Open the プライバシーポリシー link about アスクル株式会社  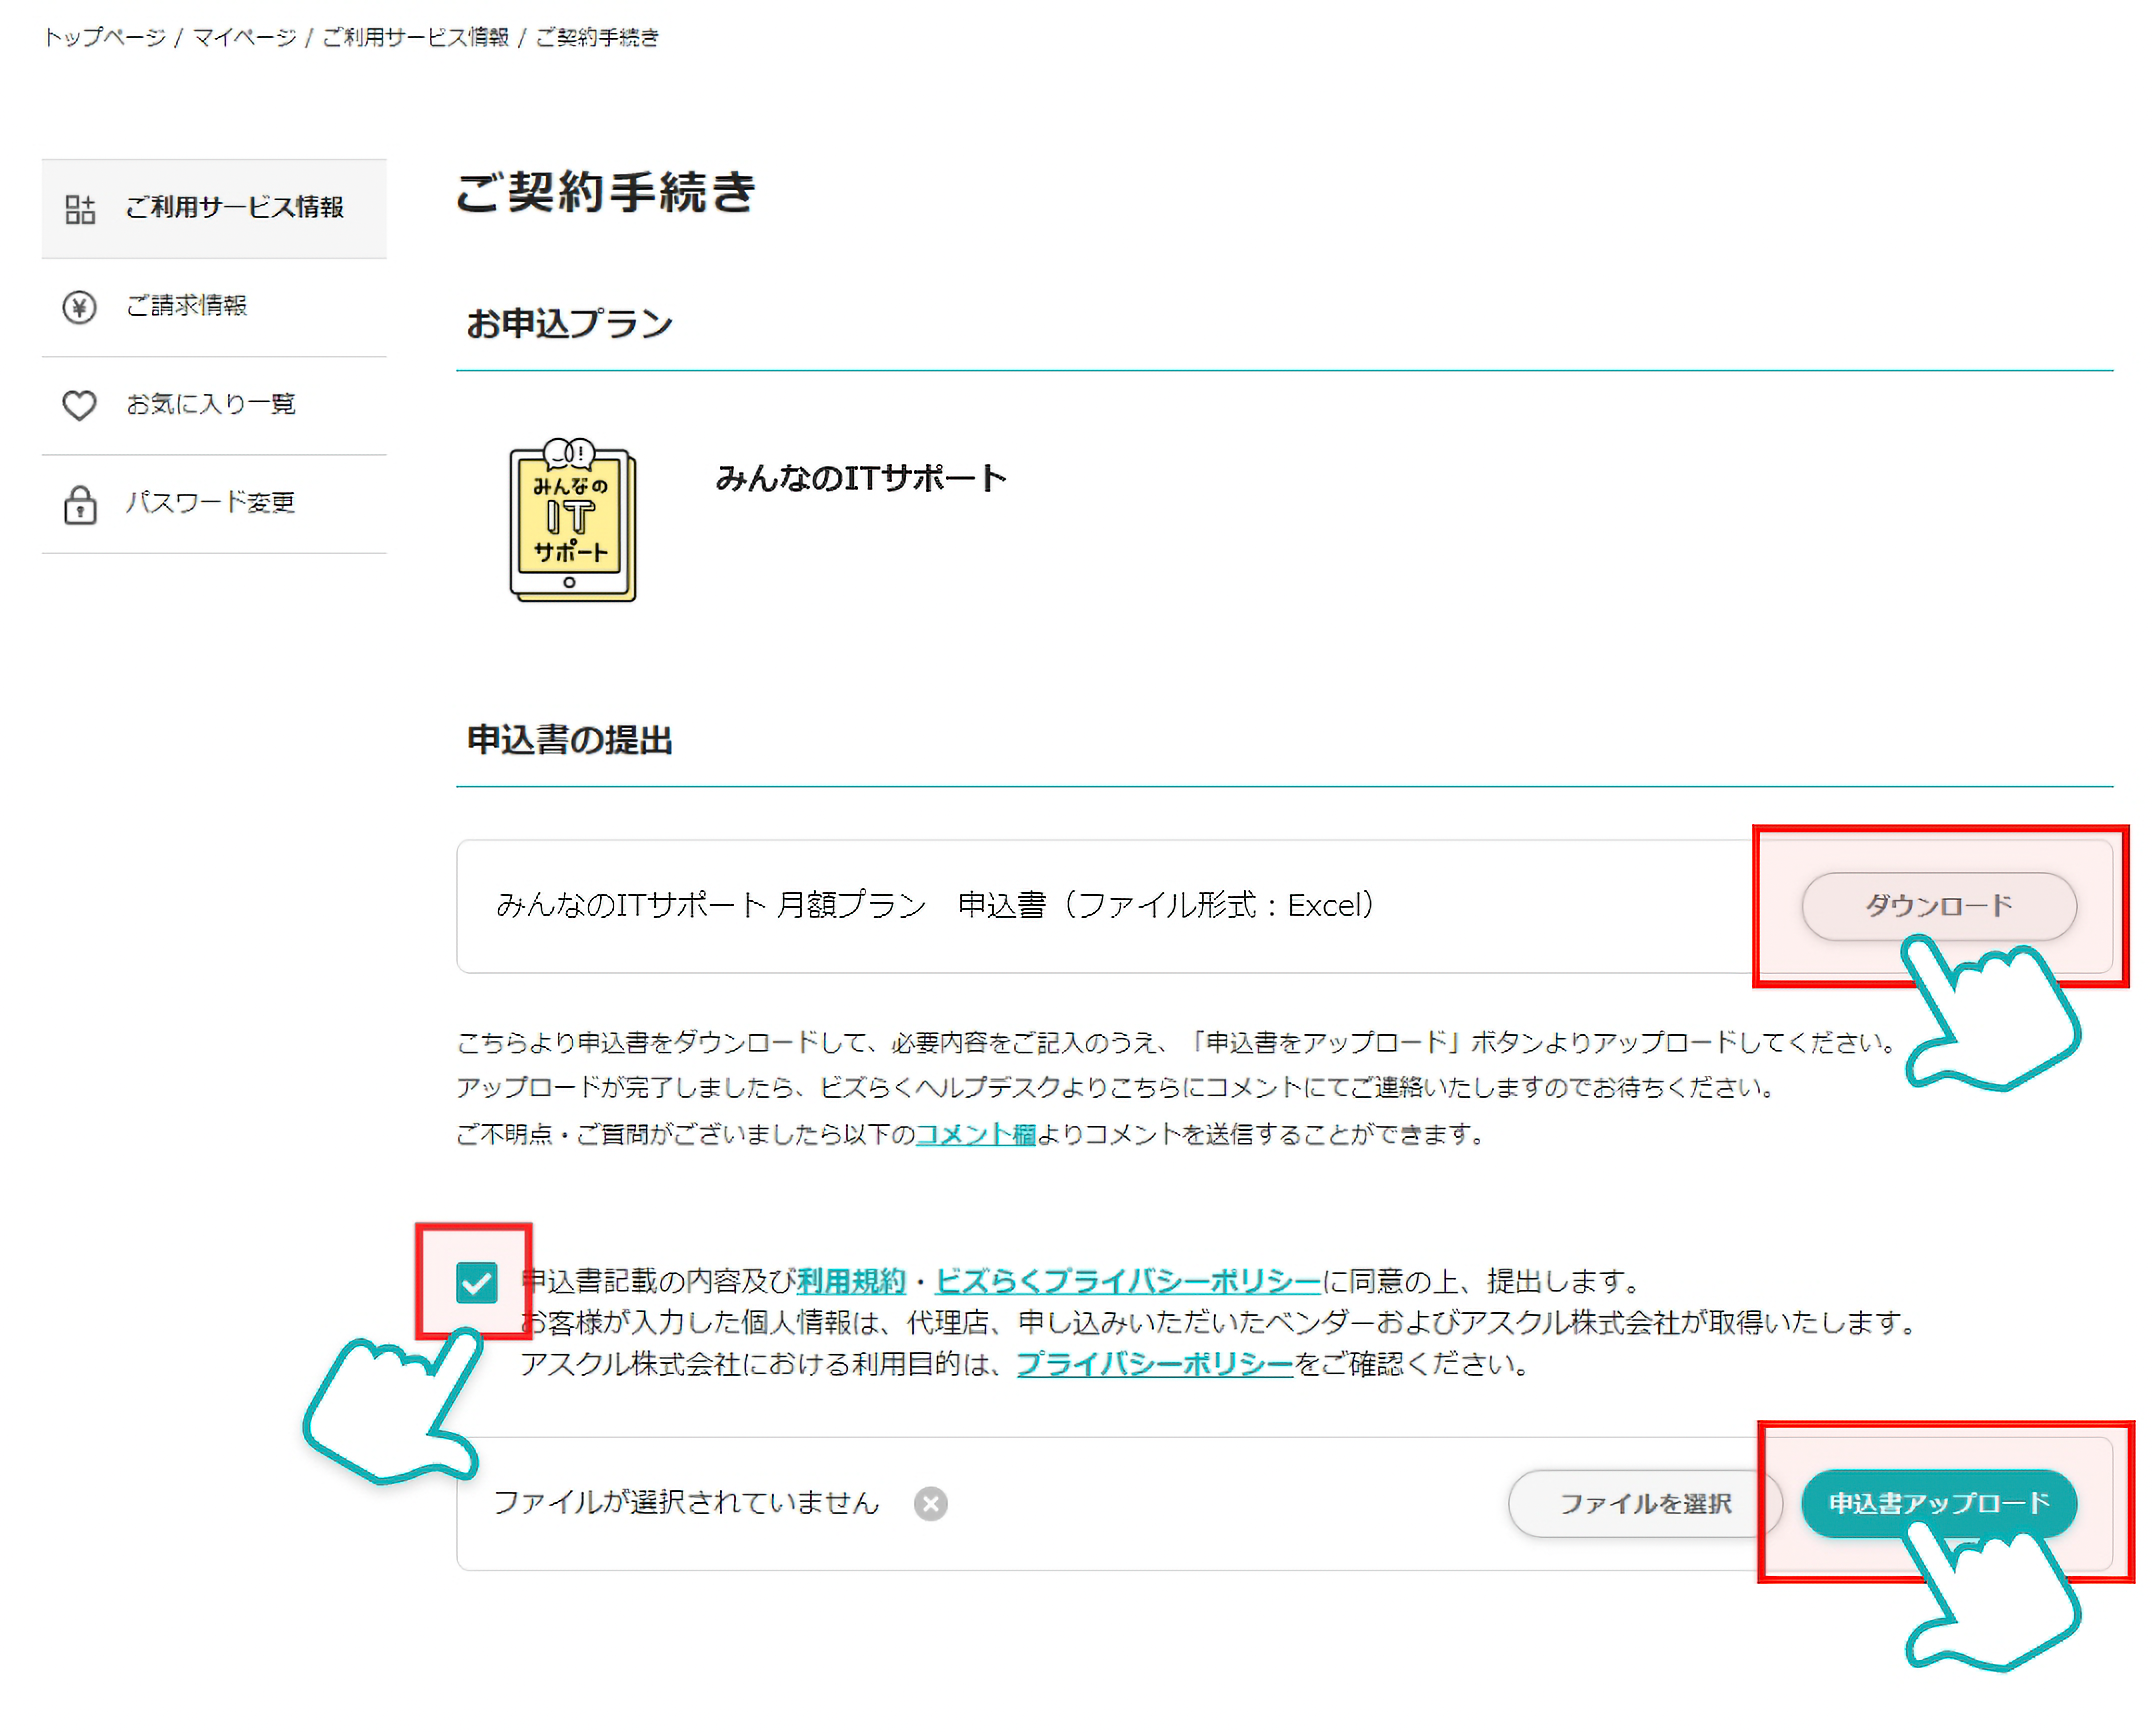coord(1155,1364)
